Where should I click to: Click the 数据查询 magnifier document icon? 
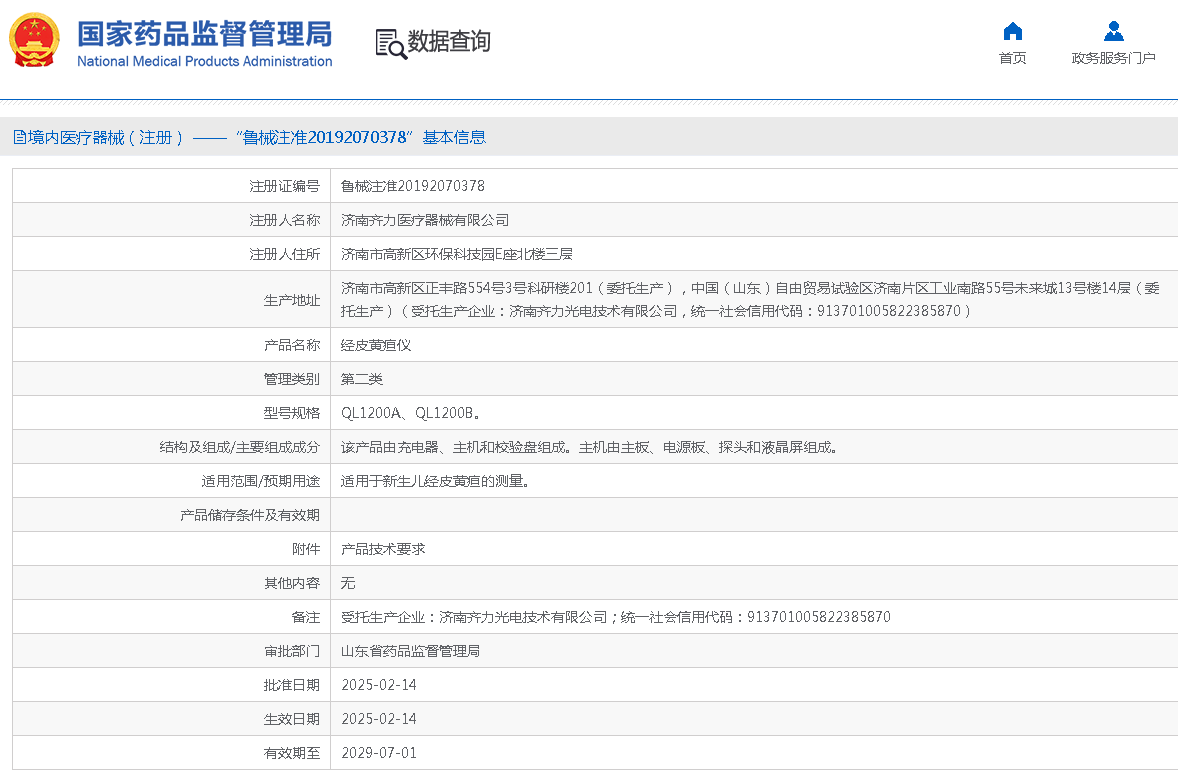[390, 43]
